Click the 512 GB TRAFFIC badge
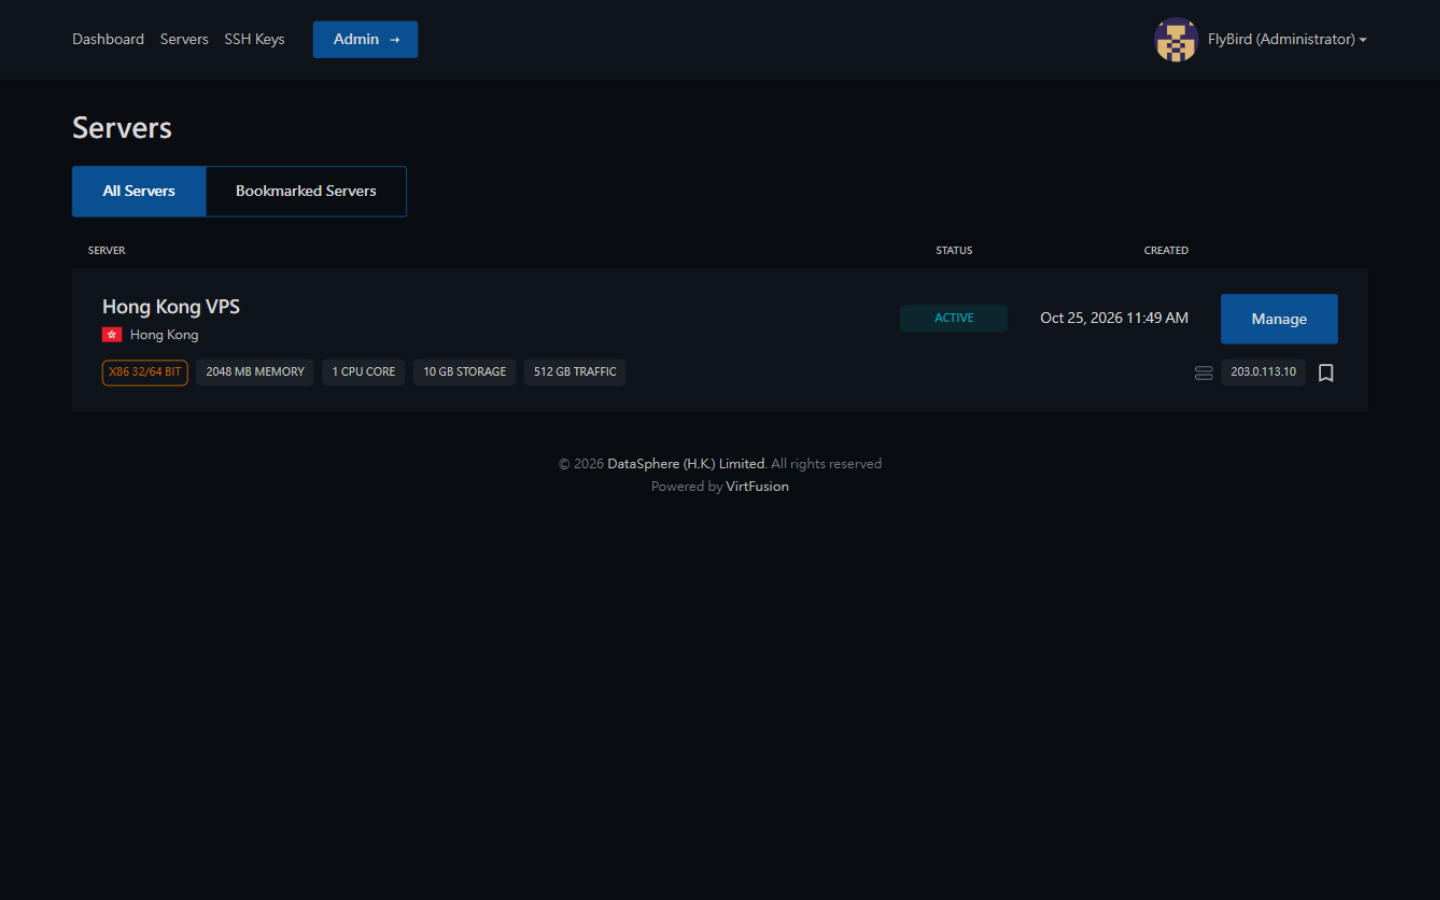The width and height of the screenshot is (1440, 900). click(575, 372)
